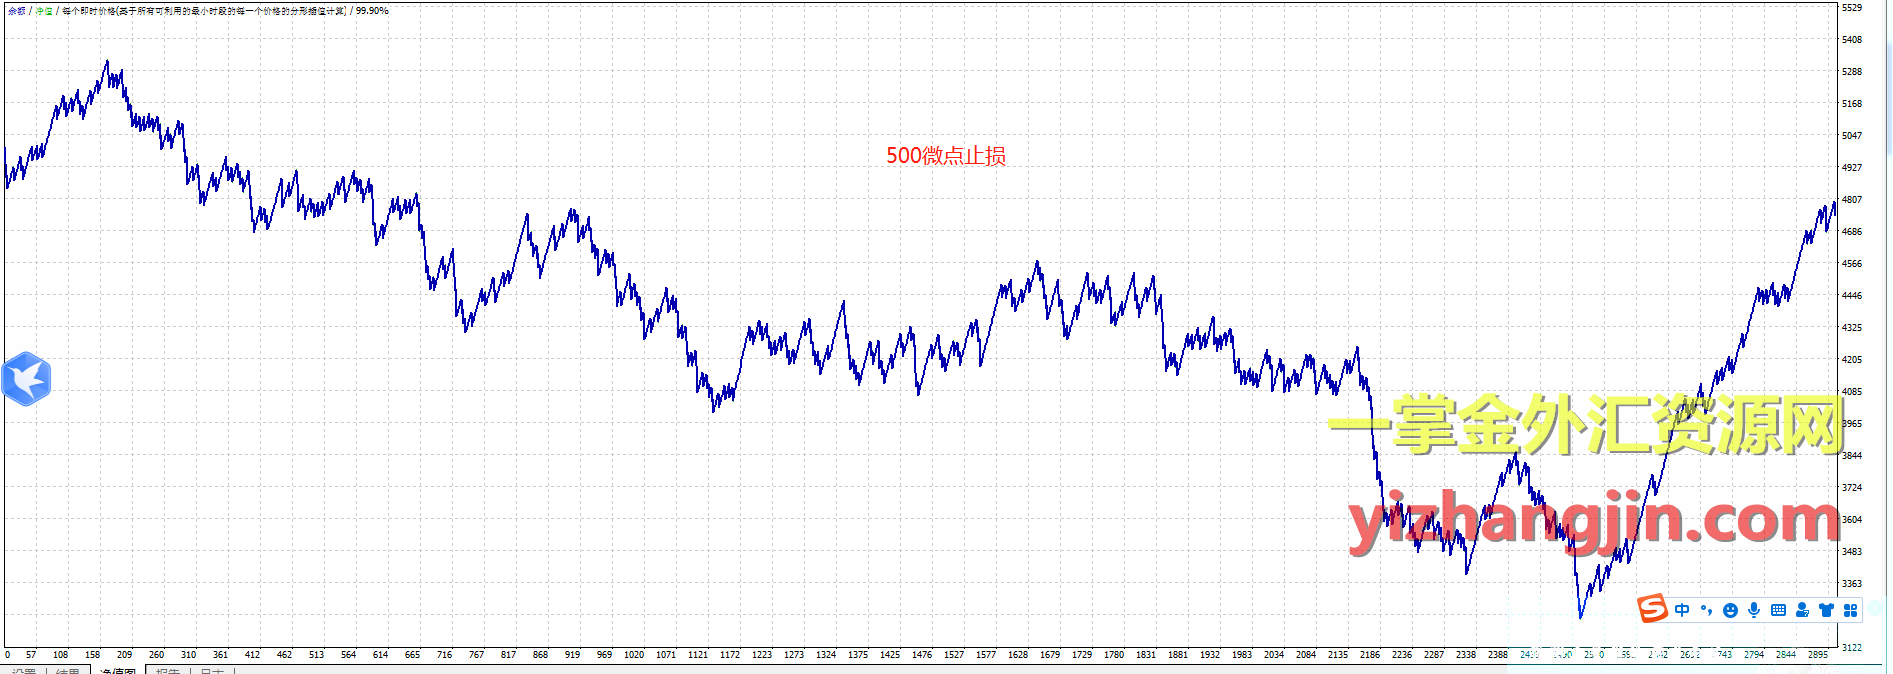The height and width of the screenshot is (674, 1893).
Task: Click the 2895 label on the horizontal axis
Action: 1818,655
